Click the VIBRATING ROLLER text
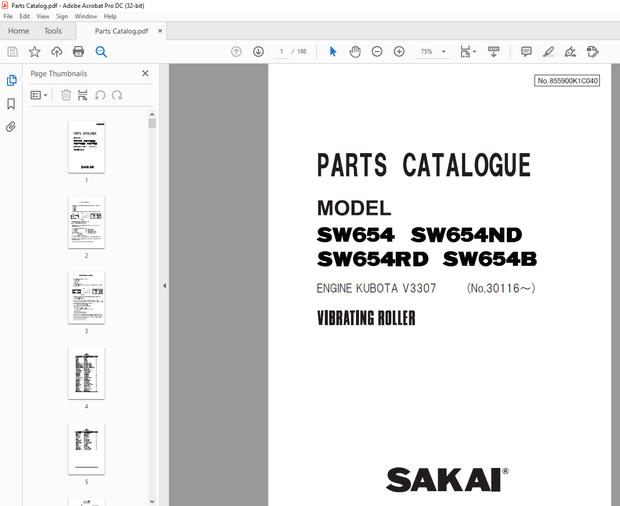This screenshot has height=506, width=620. tap(366, 318)
